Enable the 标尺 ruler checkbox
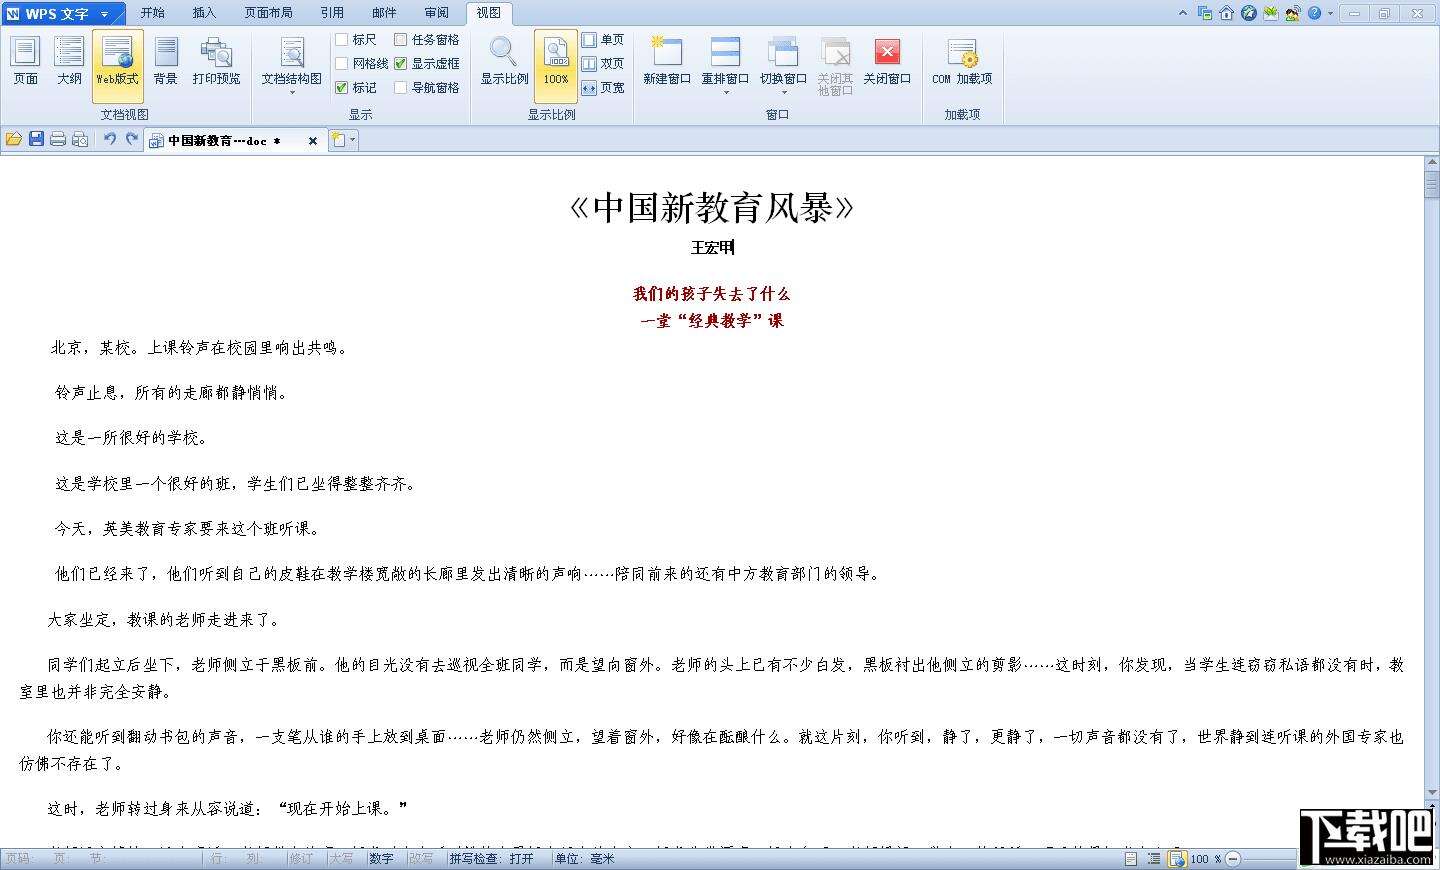The height and width of the screenshot is (870, 1440). click(x=344, y=39)
